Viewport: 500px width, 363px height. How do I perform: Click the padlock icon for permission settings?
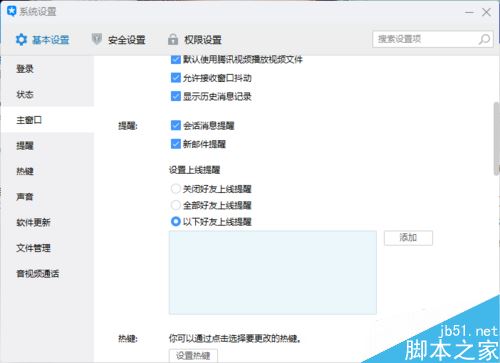click(x=173, y=39)
